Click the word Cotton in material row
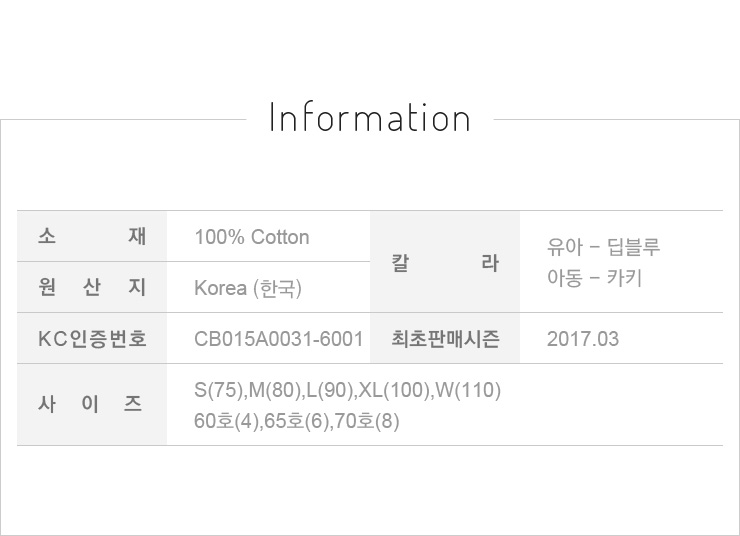The width and height of the screenshot is (740, 536). tap(280, 237)
